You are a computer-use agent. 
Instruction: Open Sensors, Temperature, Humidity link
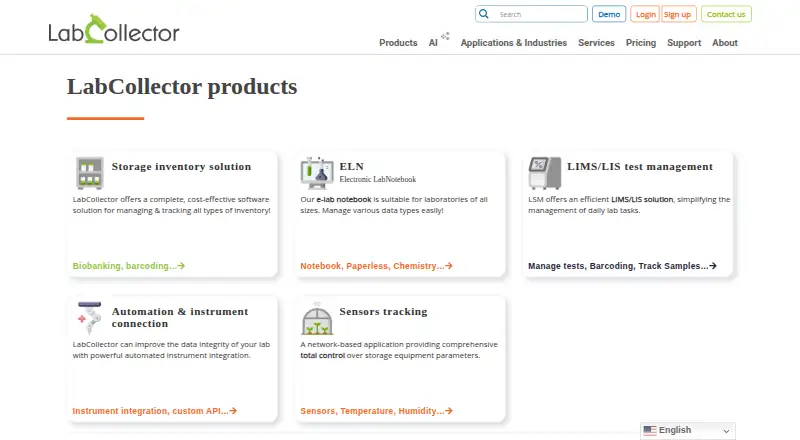click(376, 411)
